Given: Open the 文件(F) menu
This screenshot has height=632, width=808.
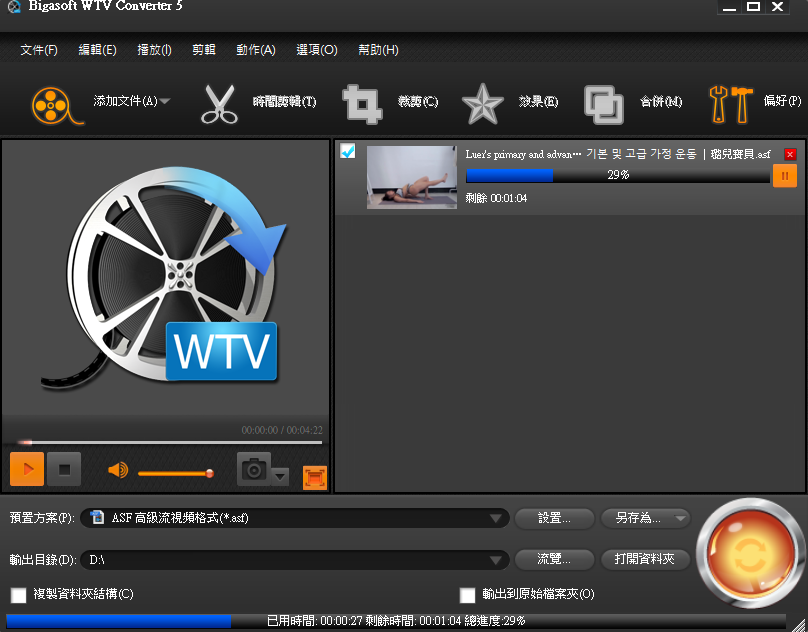Looking at the screenshot, I should (39, 50).
